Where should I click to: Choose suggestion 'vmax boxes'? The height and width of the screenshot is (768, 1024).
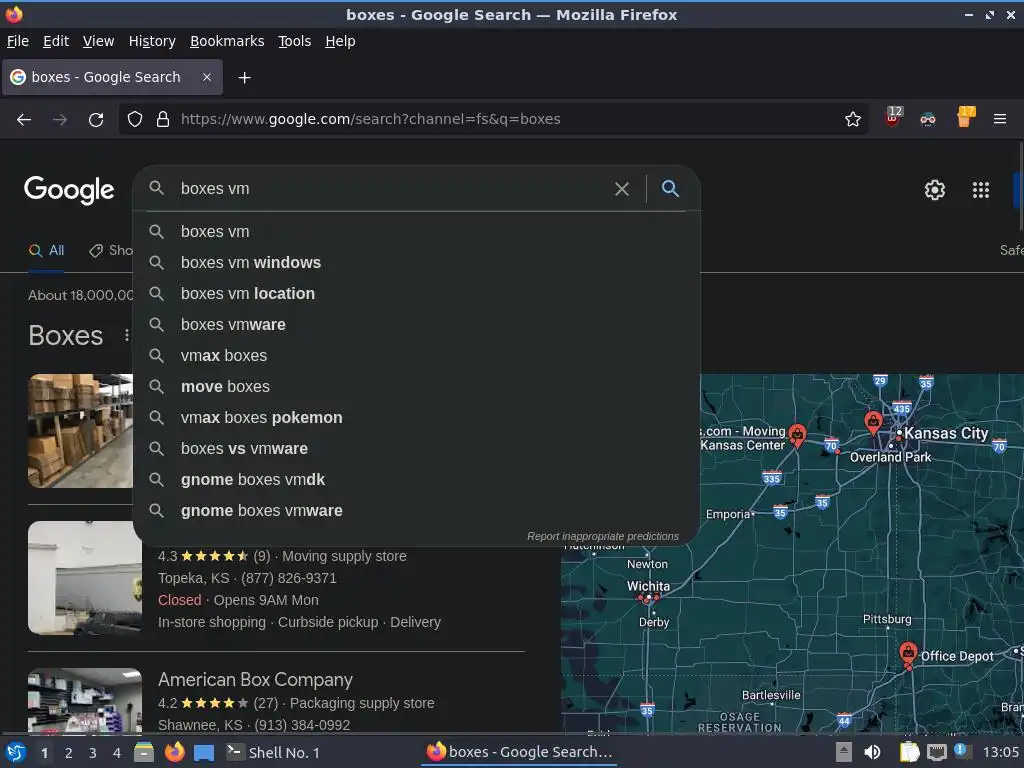(x=416, y=356)
